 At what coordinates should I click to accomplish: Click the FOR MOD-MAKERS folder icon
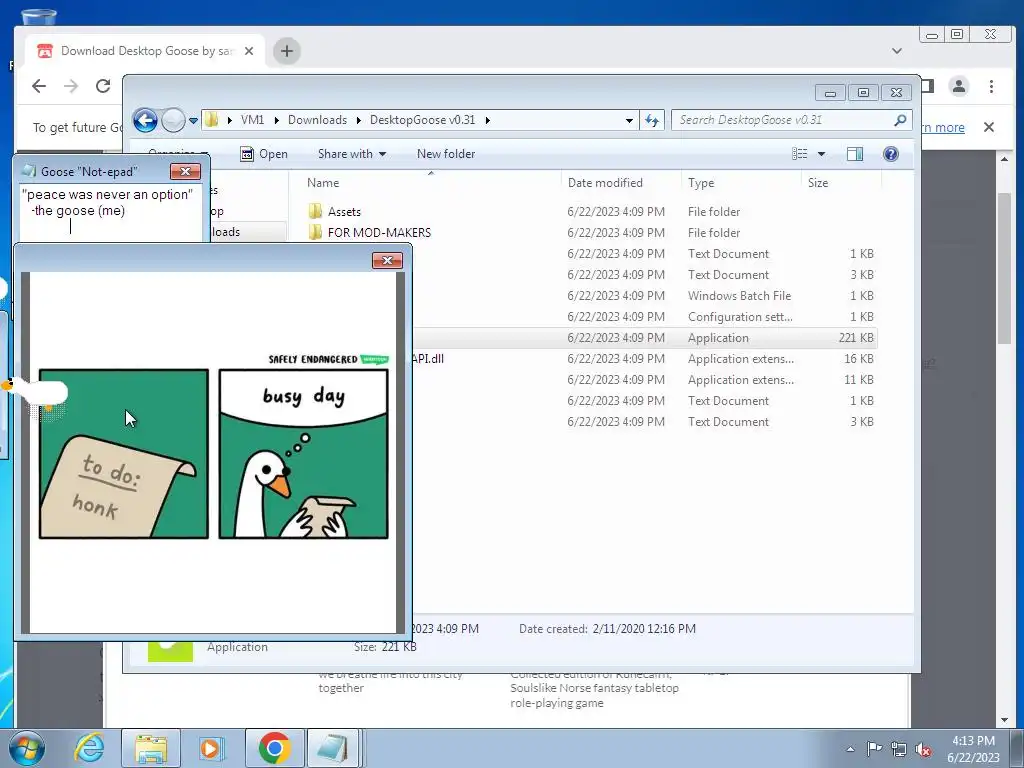[315, 232]
